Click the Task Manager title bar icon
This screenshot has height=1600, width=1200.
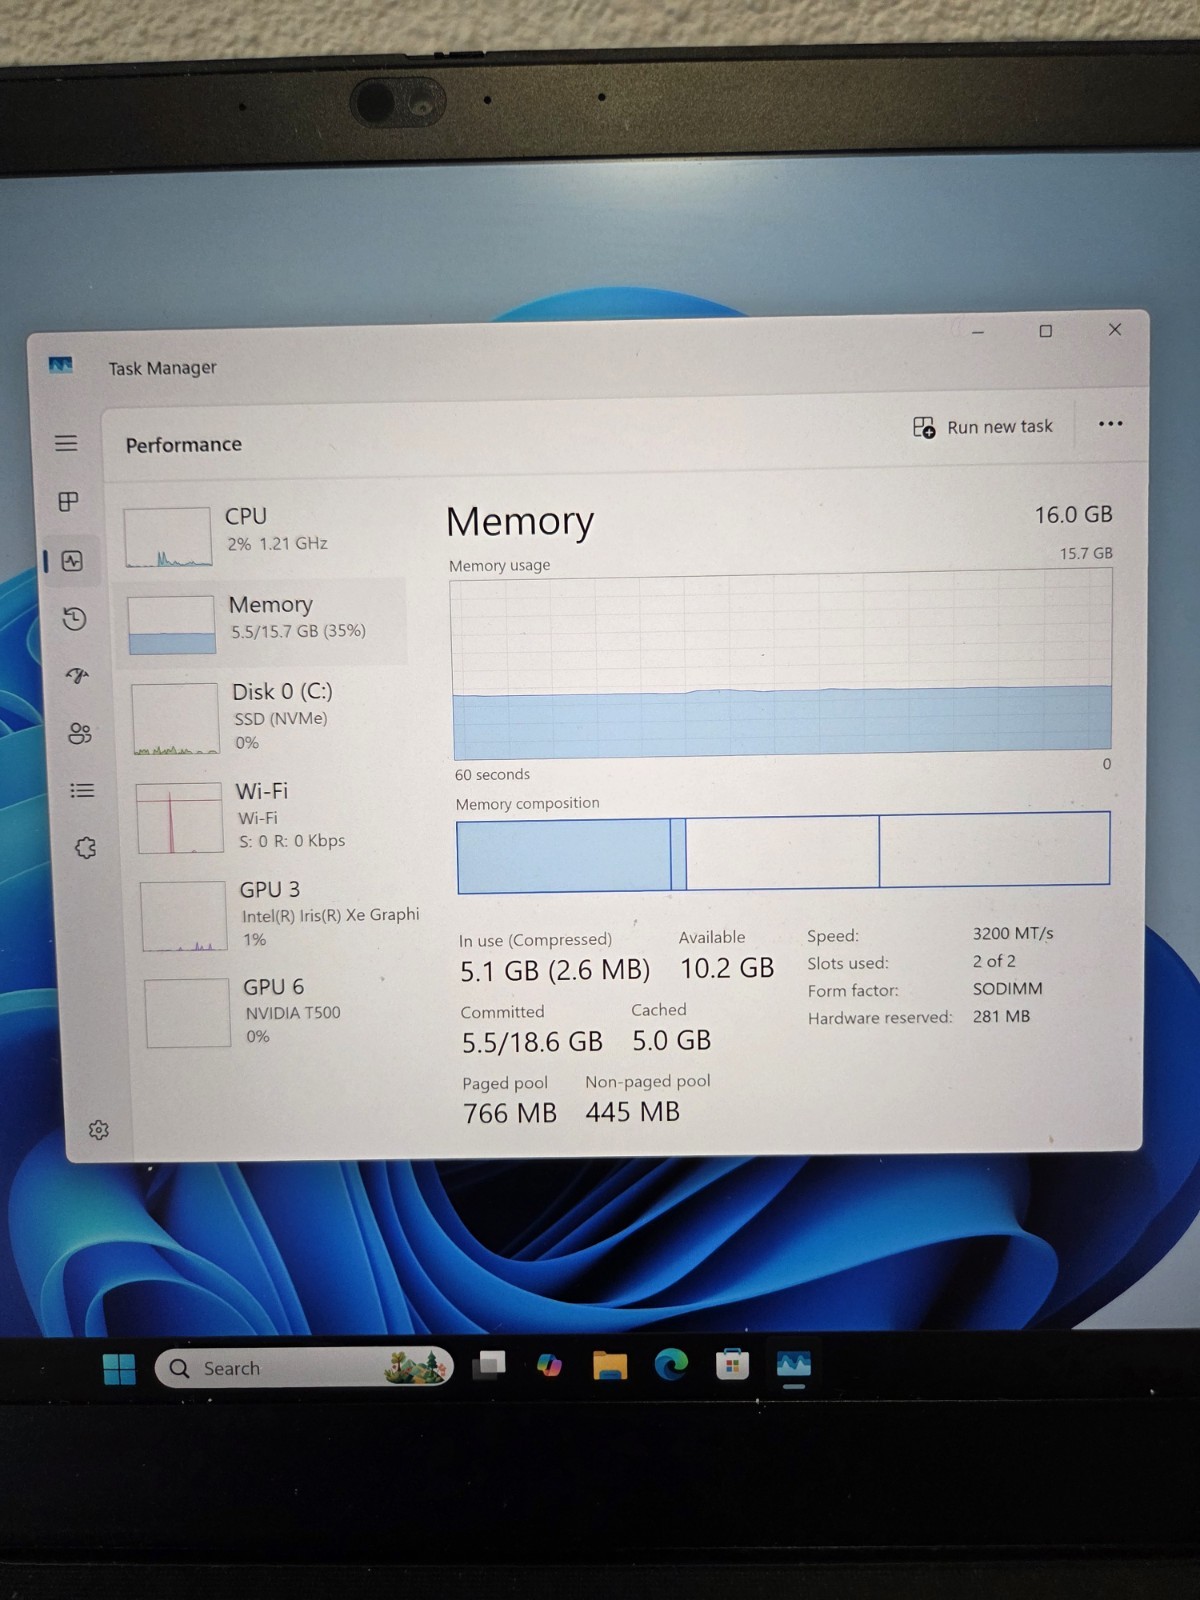(61, 365)
